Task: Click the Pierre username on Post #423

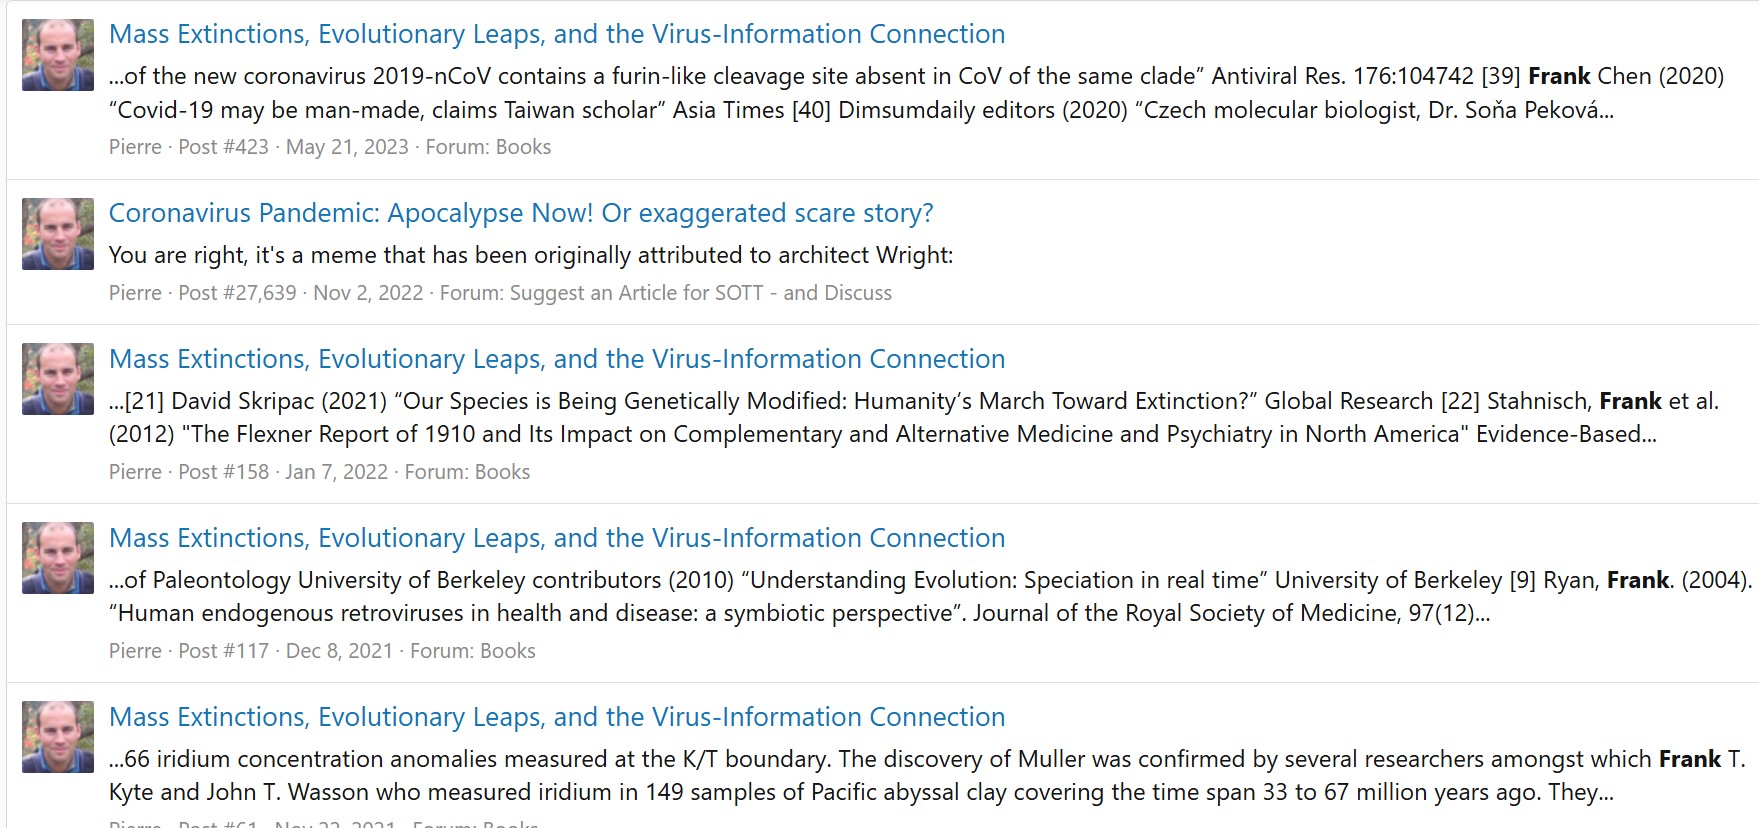Action: [135, 147]
